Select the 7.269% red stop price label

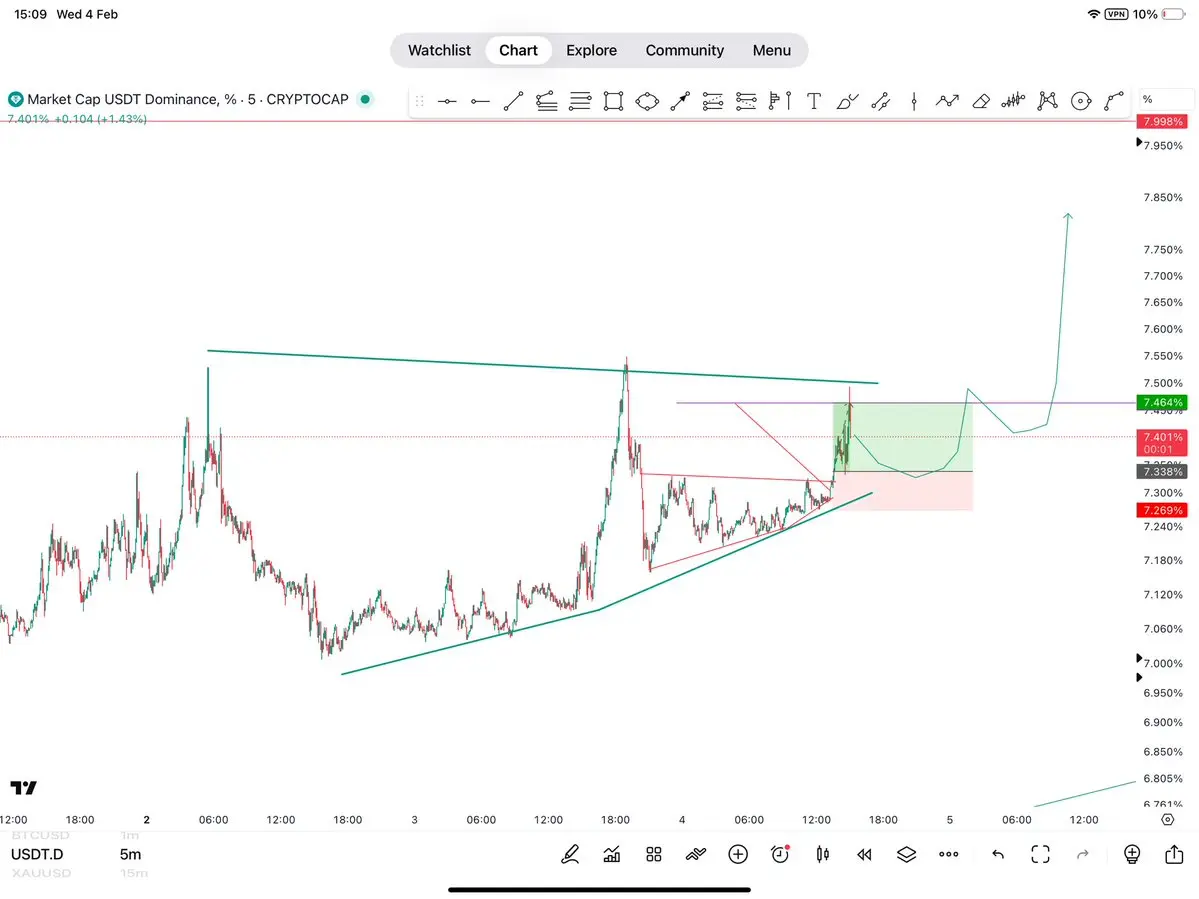coord(1162,510)
